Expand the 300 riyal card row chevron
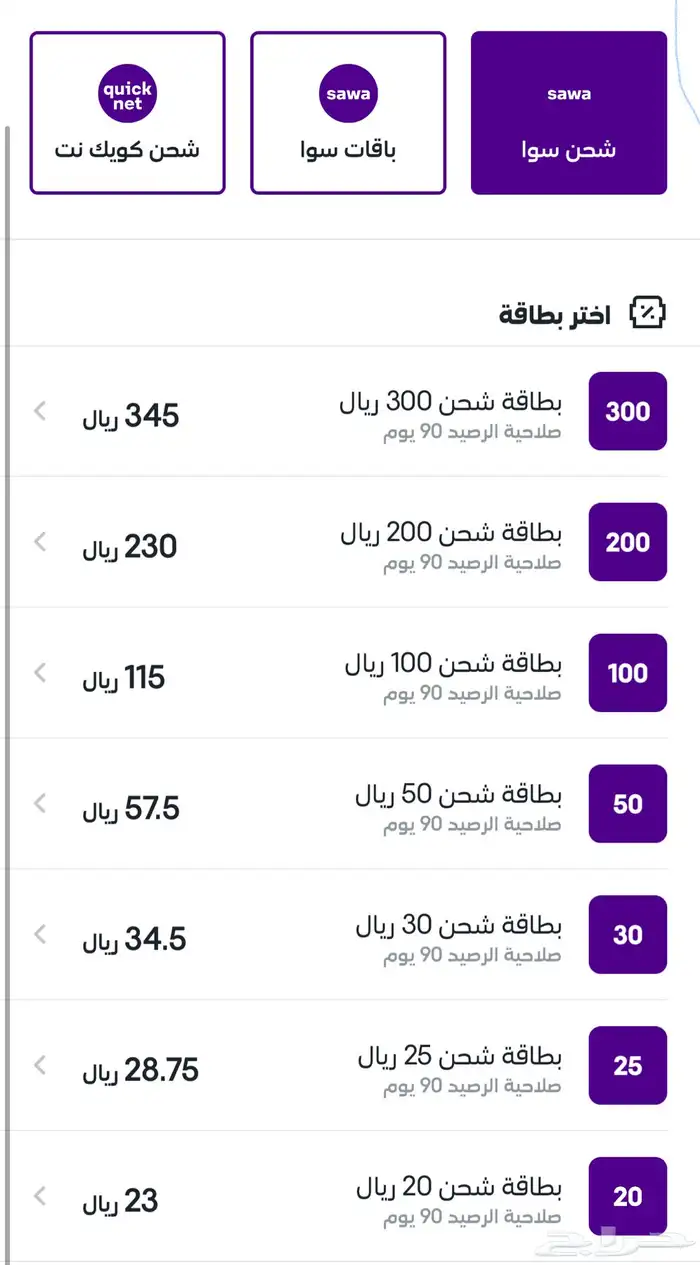This screenshot has height=1265, width=700. [39, 411]
